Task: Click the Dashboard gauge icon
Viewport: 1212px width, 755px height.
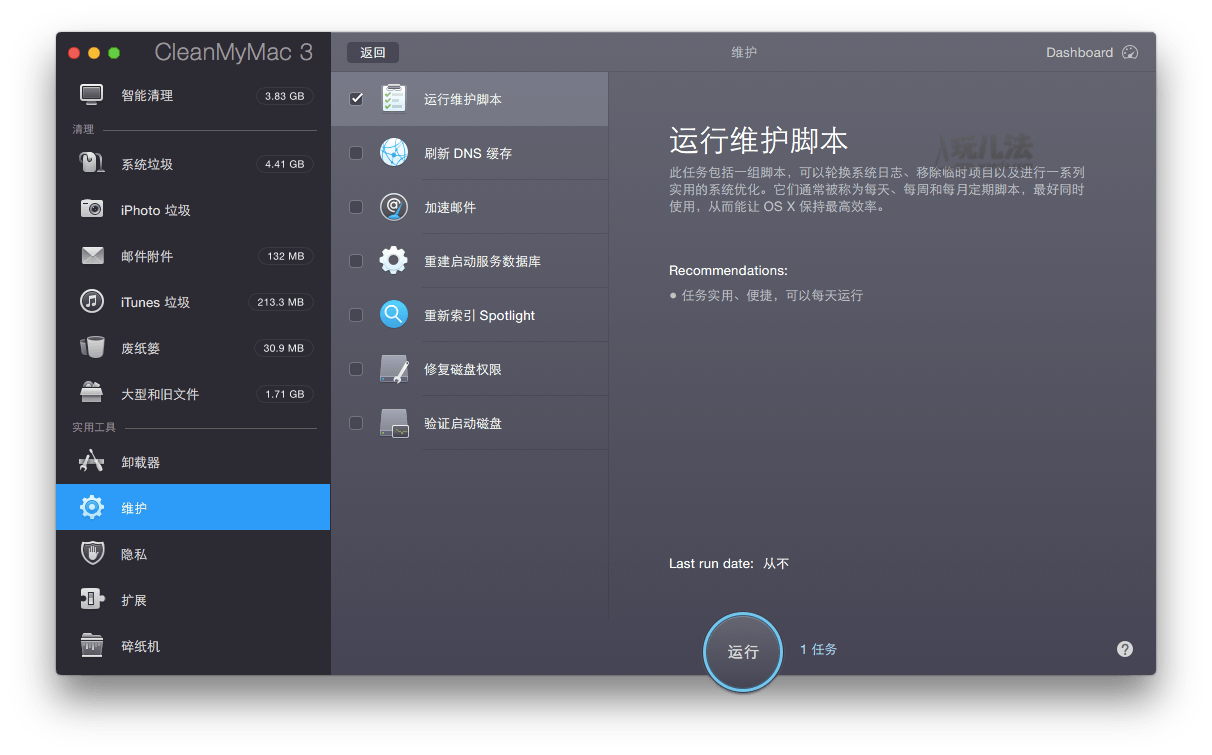Action: tap(1131, 52)
